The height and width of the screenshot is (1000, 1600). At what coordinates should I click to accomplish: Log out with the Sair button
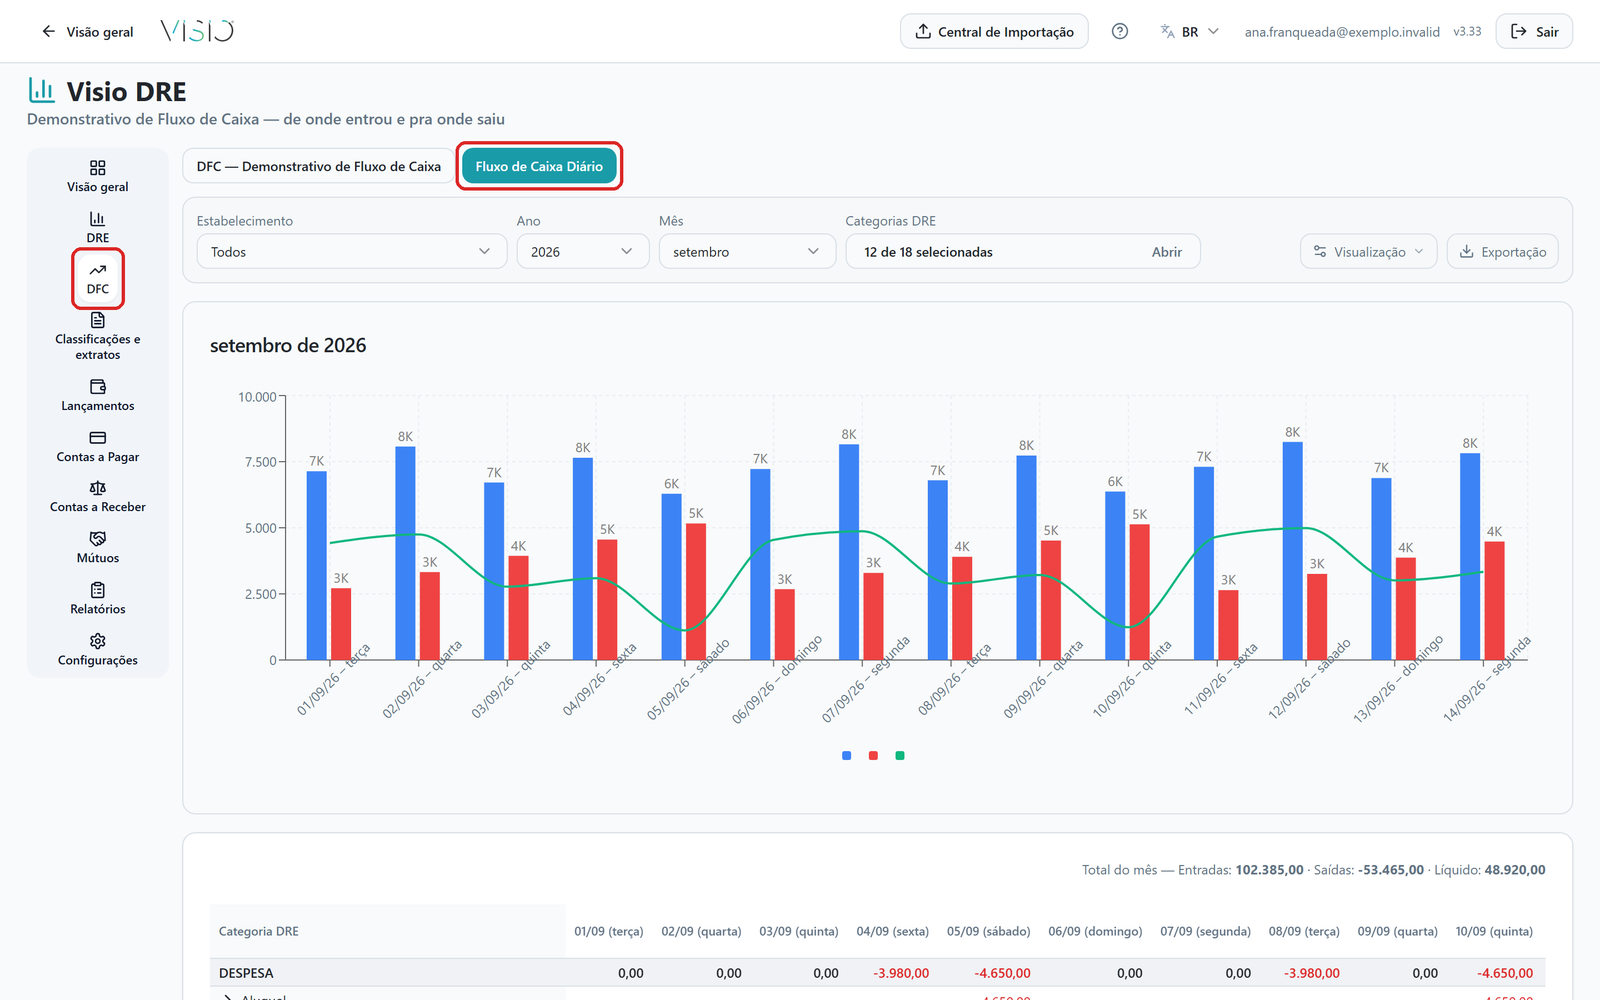pos(1534,32)
